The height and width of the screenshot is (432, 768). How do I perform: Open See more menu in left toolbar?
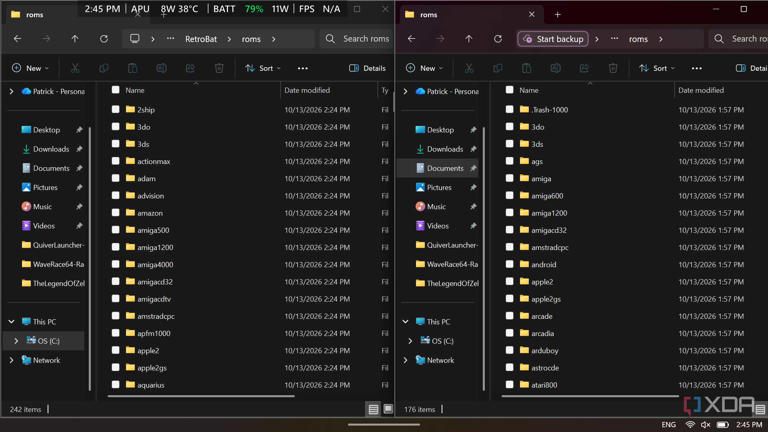[303, 68]
